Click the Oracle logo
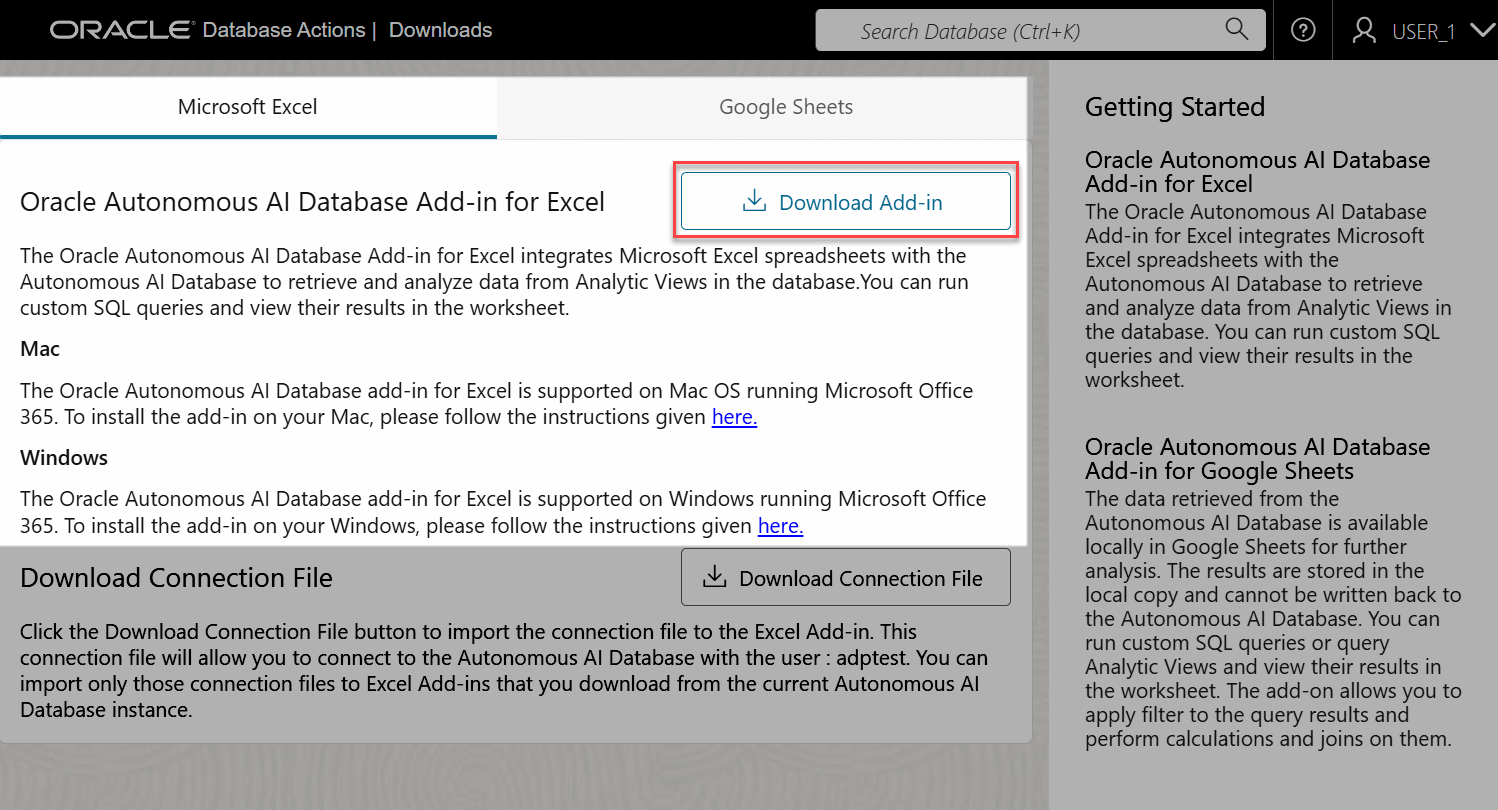Viewport: 1498px width, 810px height. [x=118, y=29]
